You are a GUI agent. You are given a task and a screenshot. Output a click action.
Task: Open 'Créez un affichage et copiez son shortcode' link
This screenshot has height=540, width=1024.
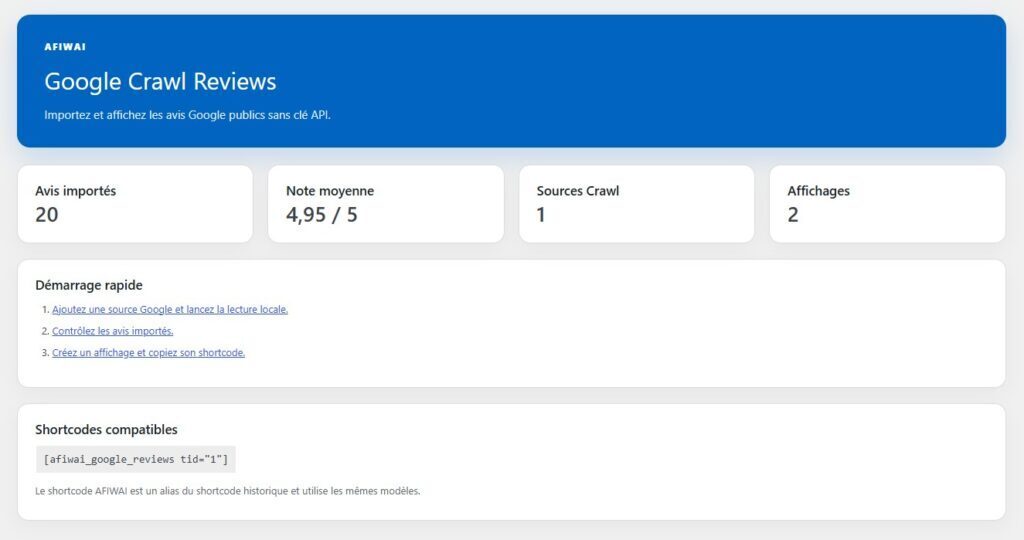pos(148,353)
